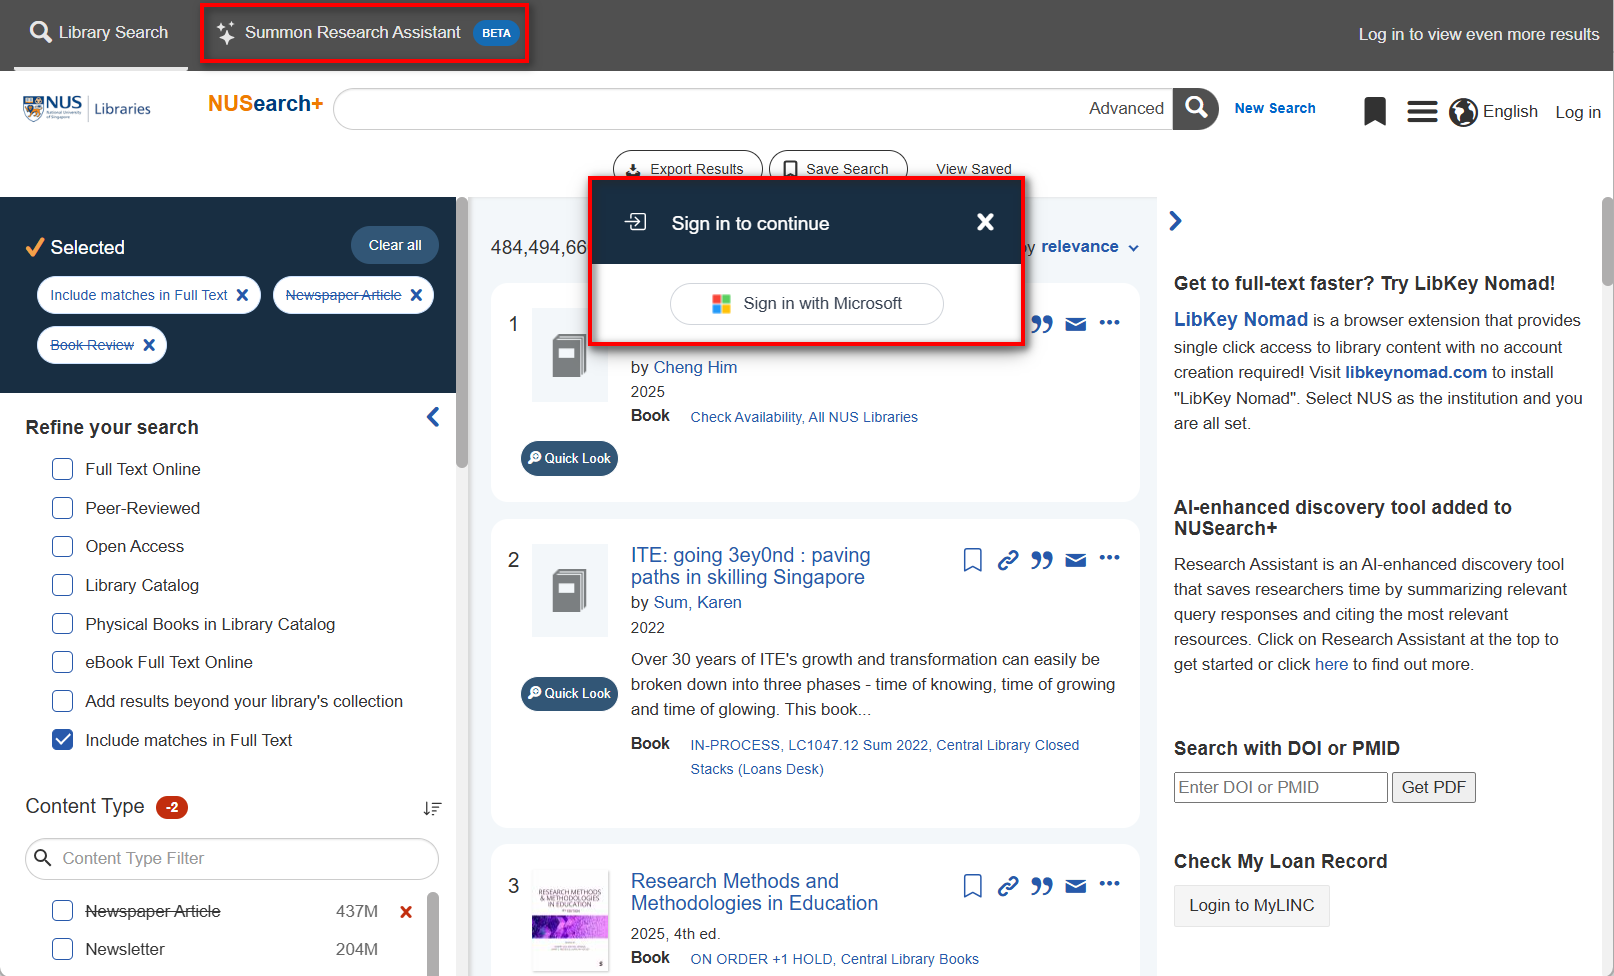Image resolution: width=1614 pixels, height=976 pixels.
Task: Remove Include matches in Full Text chip
Action: [x=242, y=295]
